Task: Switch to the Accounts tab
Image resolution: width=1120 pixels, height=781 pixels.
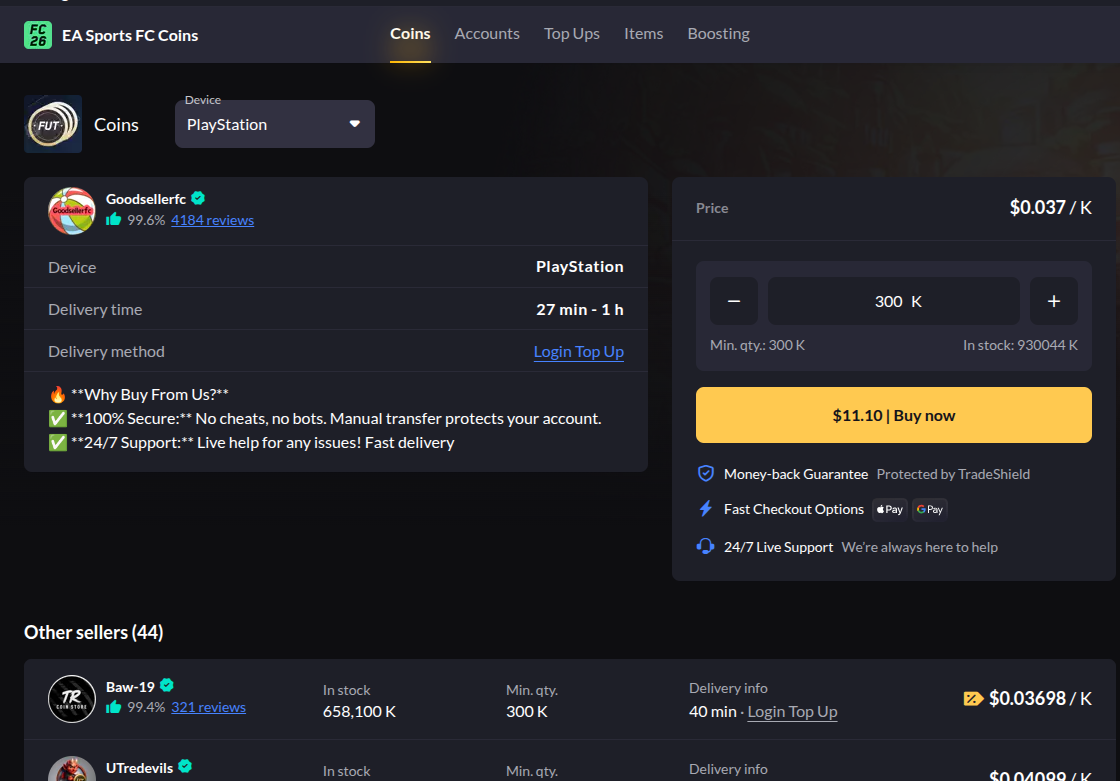Action: (x=487, y=33)
